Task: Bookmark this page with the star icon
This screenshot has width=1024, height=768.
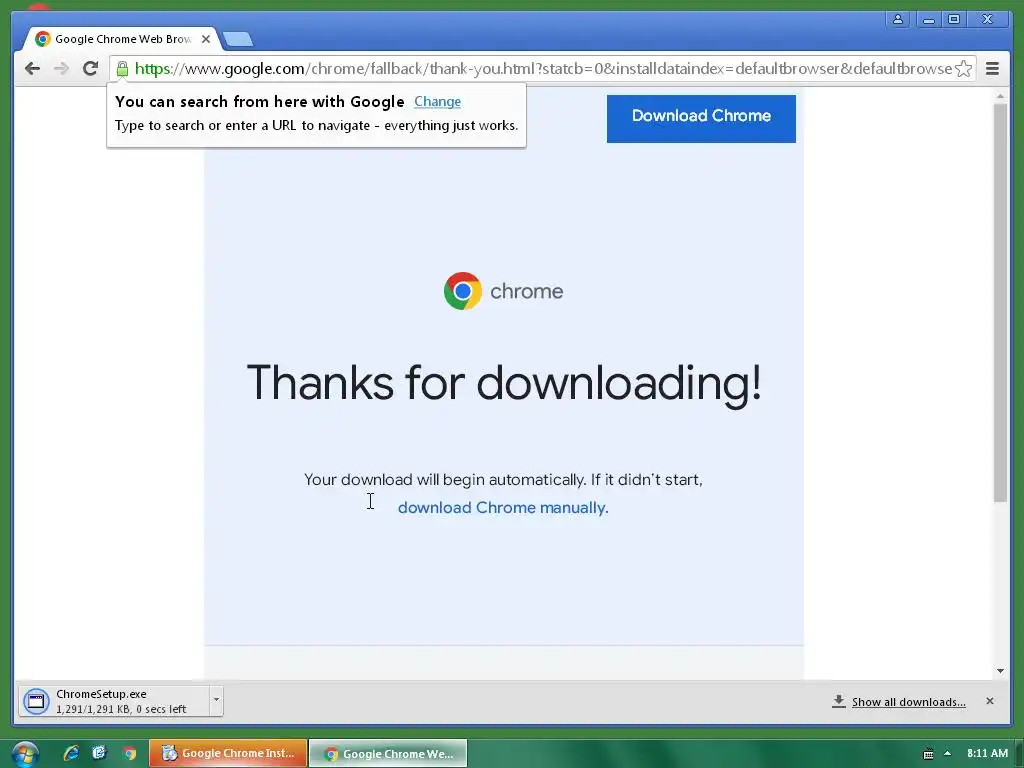Action: click(963, 69)
